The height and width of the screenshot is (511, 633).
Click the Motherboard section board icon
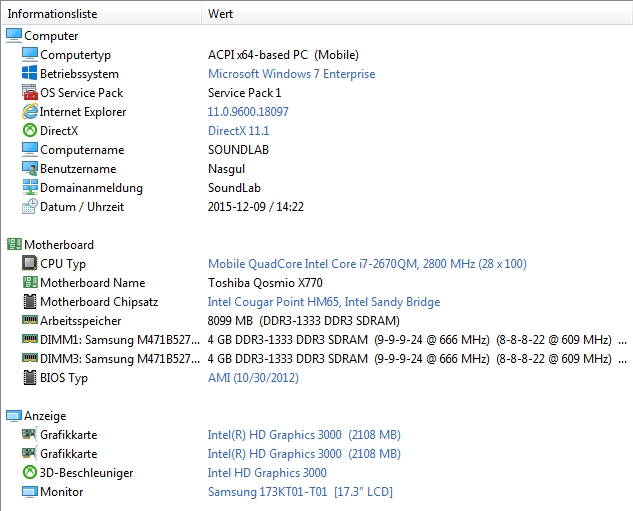(x=14, y=244)
